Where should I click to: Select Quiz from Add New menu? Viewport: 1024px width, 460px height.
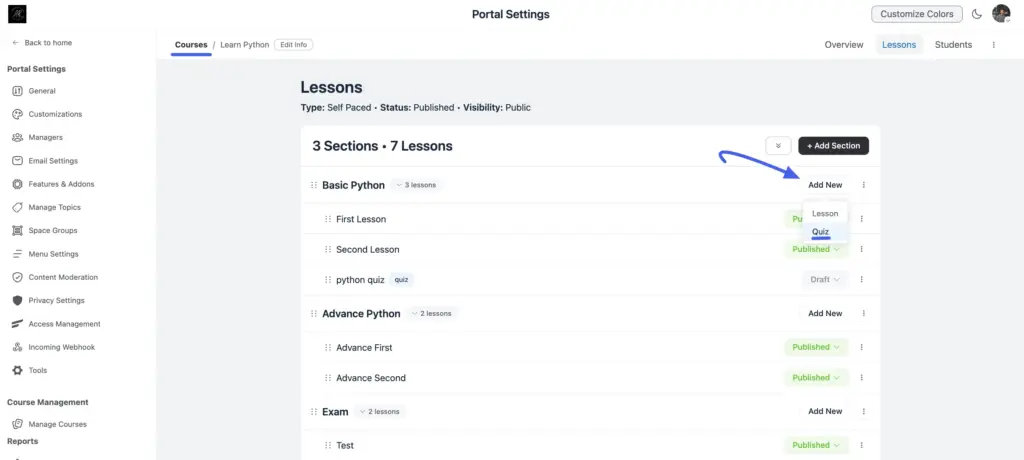tap(820, 232)
